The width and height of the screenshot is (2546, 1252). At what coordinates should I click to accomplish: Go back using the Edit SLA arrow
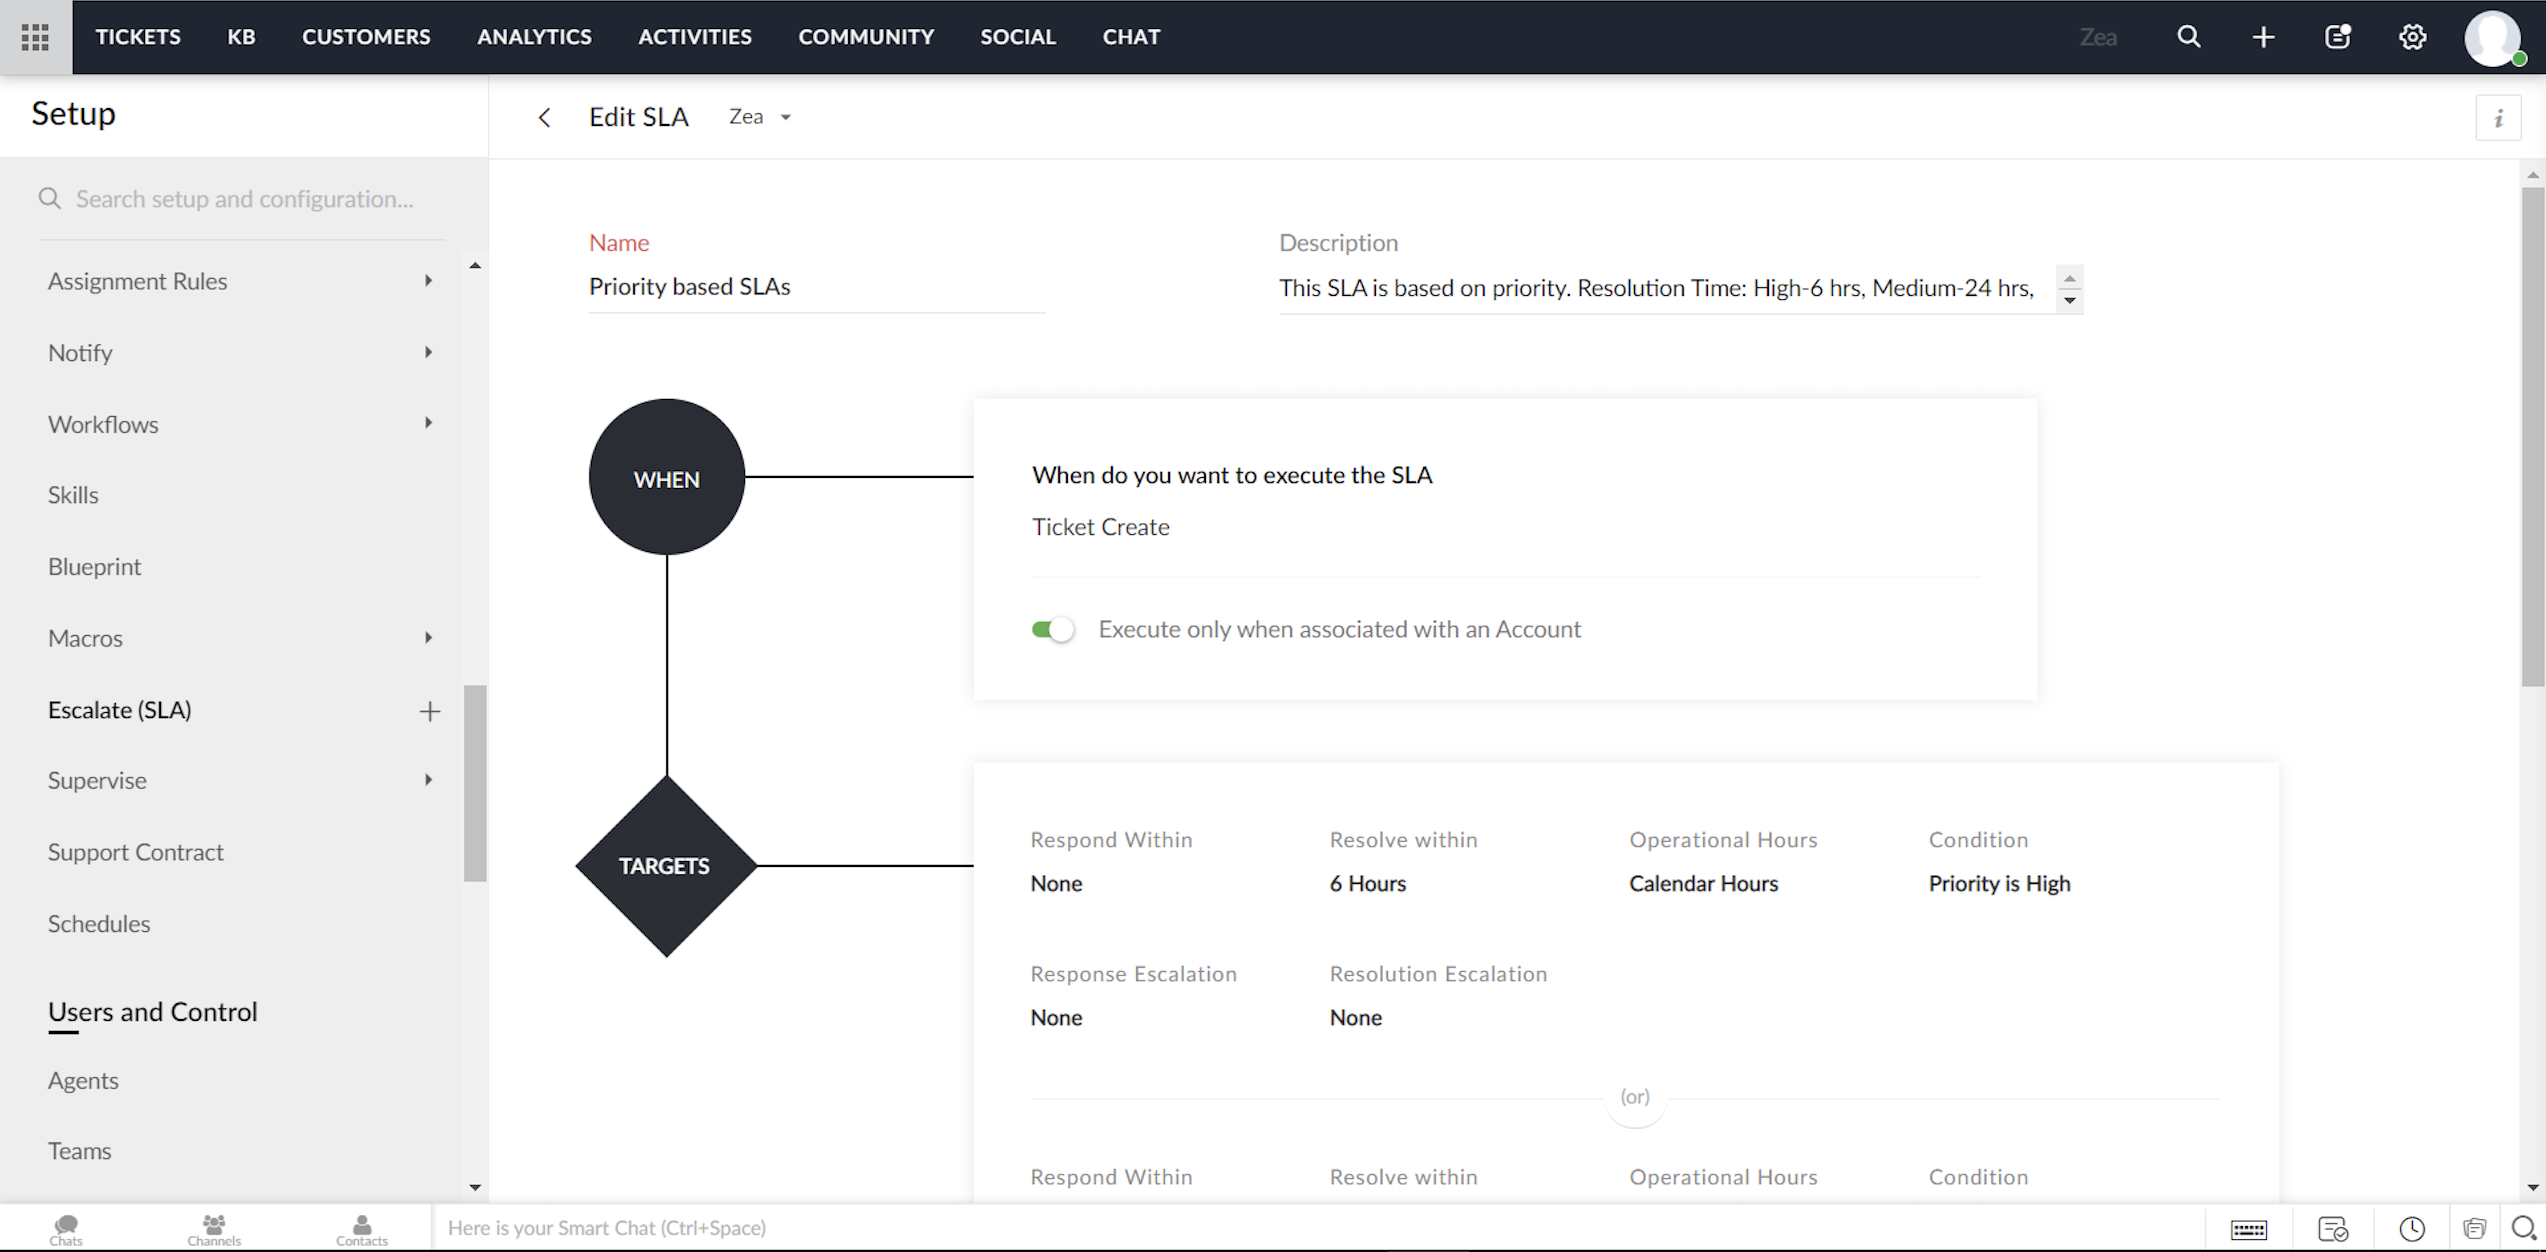[544, 118]
